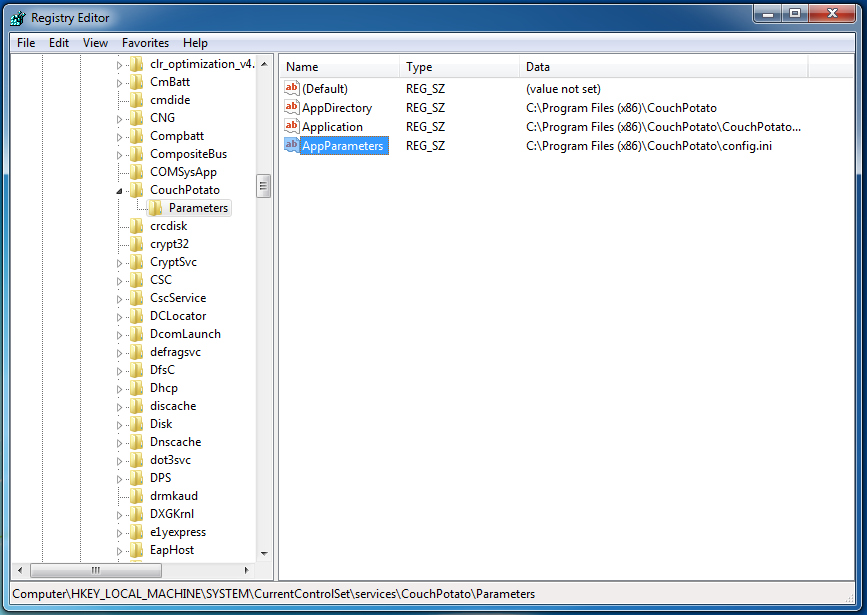Viewport: 867px width, 615px height.
Task: Click the tree horizontal scrollbar thumb
Action: pos(96,570)
